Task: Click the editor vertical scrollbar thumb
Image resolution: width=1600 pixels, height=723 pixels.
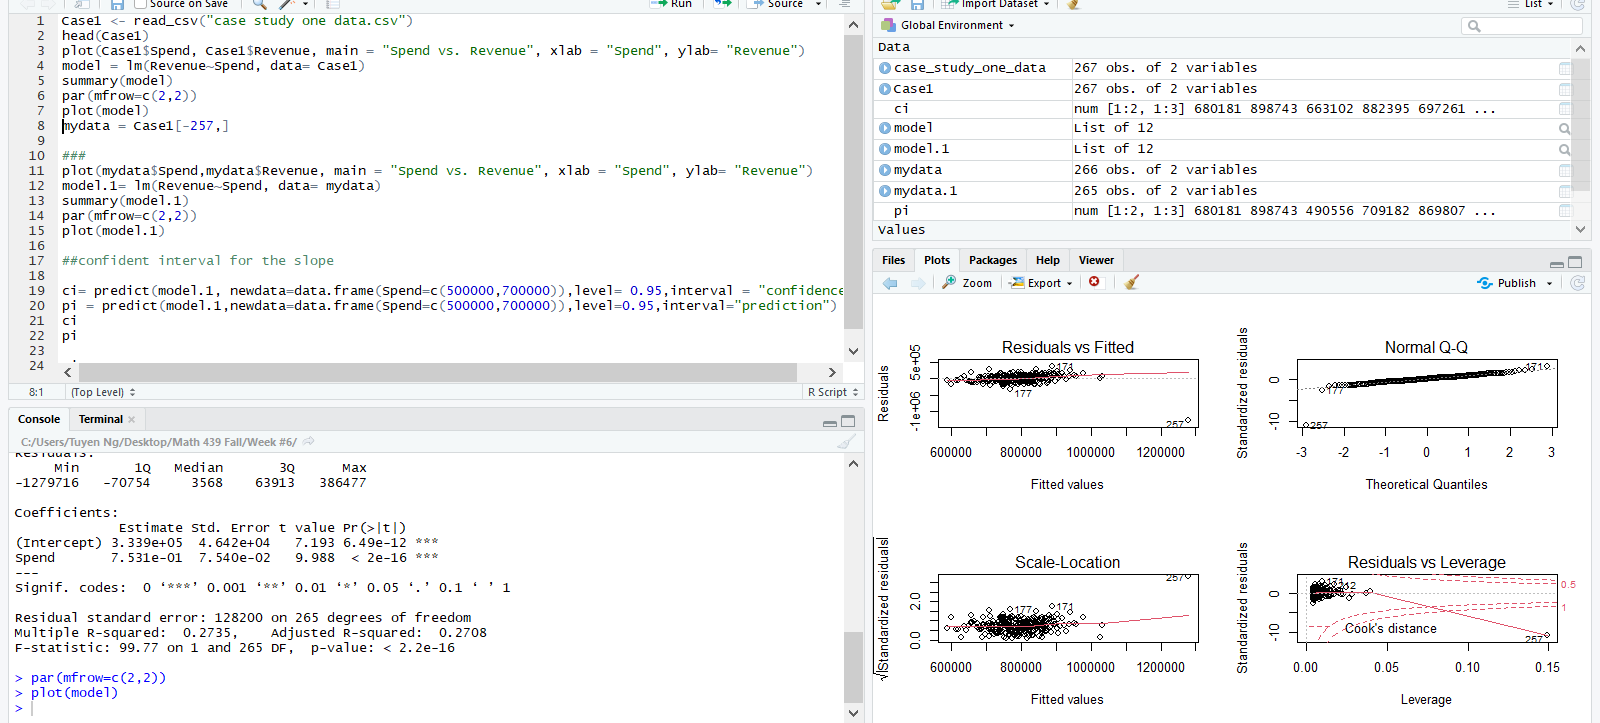Action: (x=853, y=182)
